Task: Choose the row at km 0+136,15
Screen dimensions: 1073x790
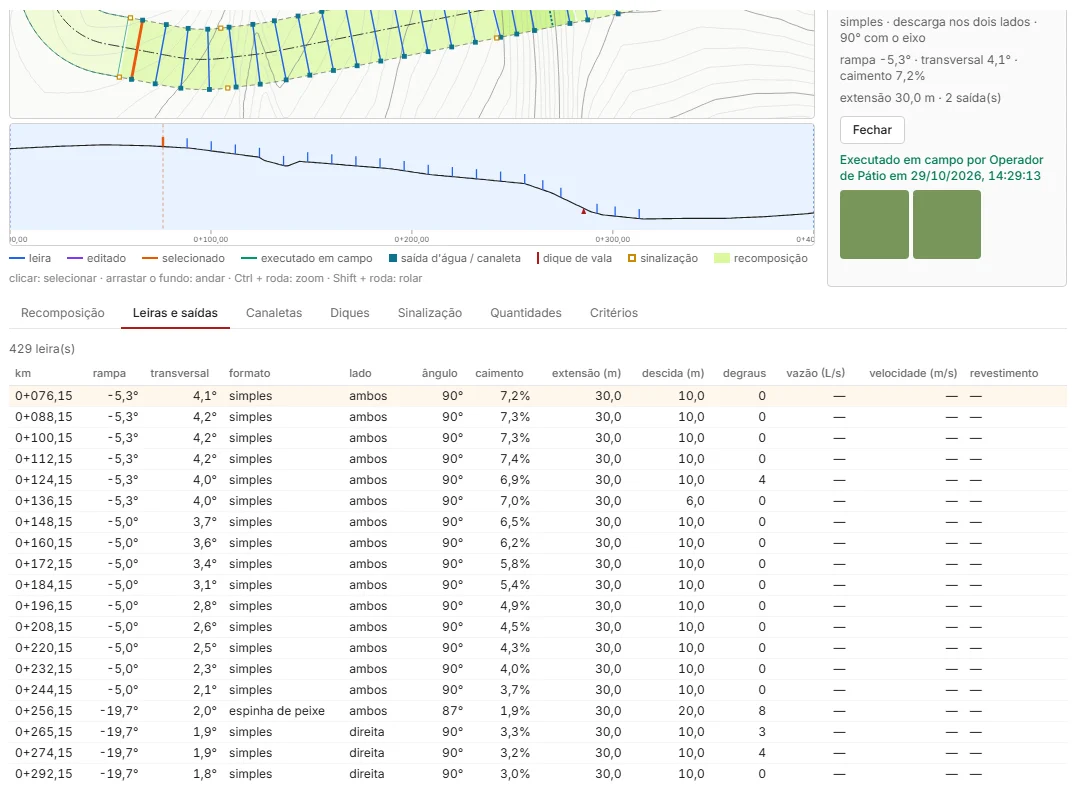Action: (538, 501)
